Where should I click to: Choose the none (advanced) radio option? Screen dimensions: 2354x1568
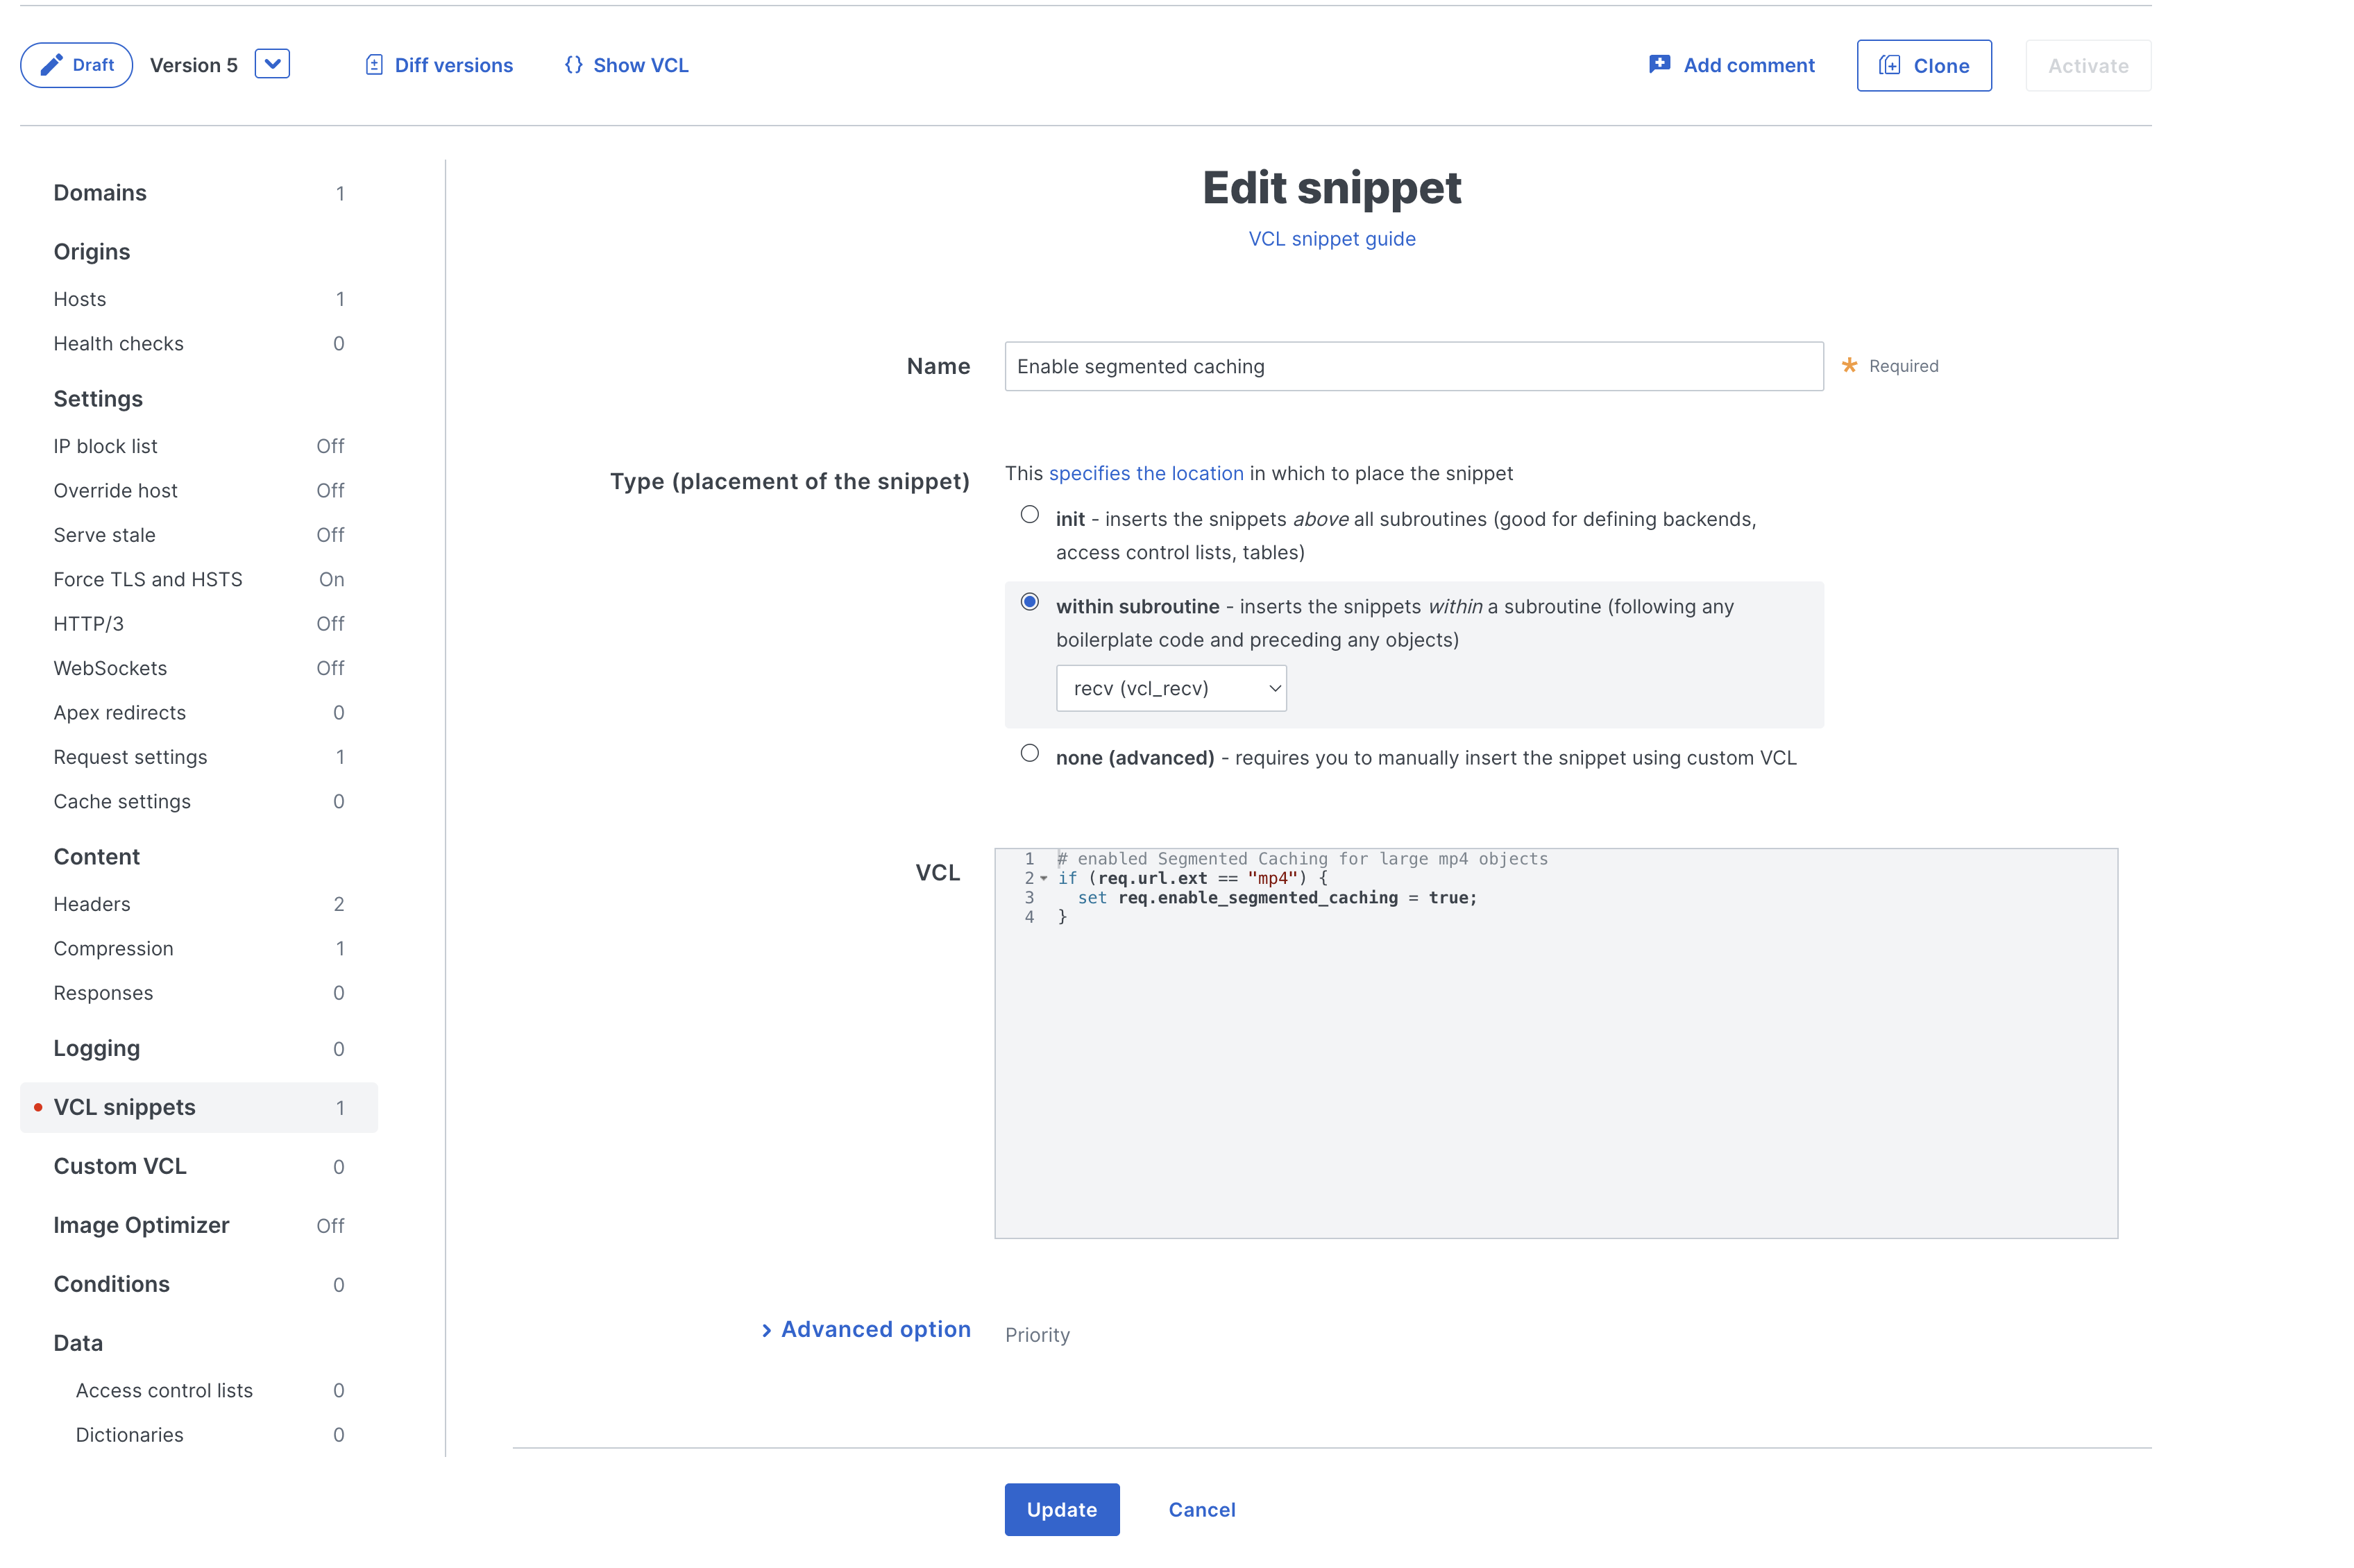coord(1029,753)
